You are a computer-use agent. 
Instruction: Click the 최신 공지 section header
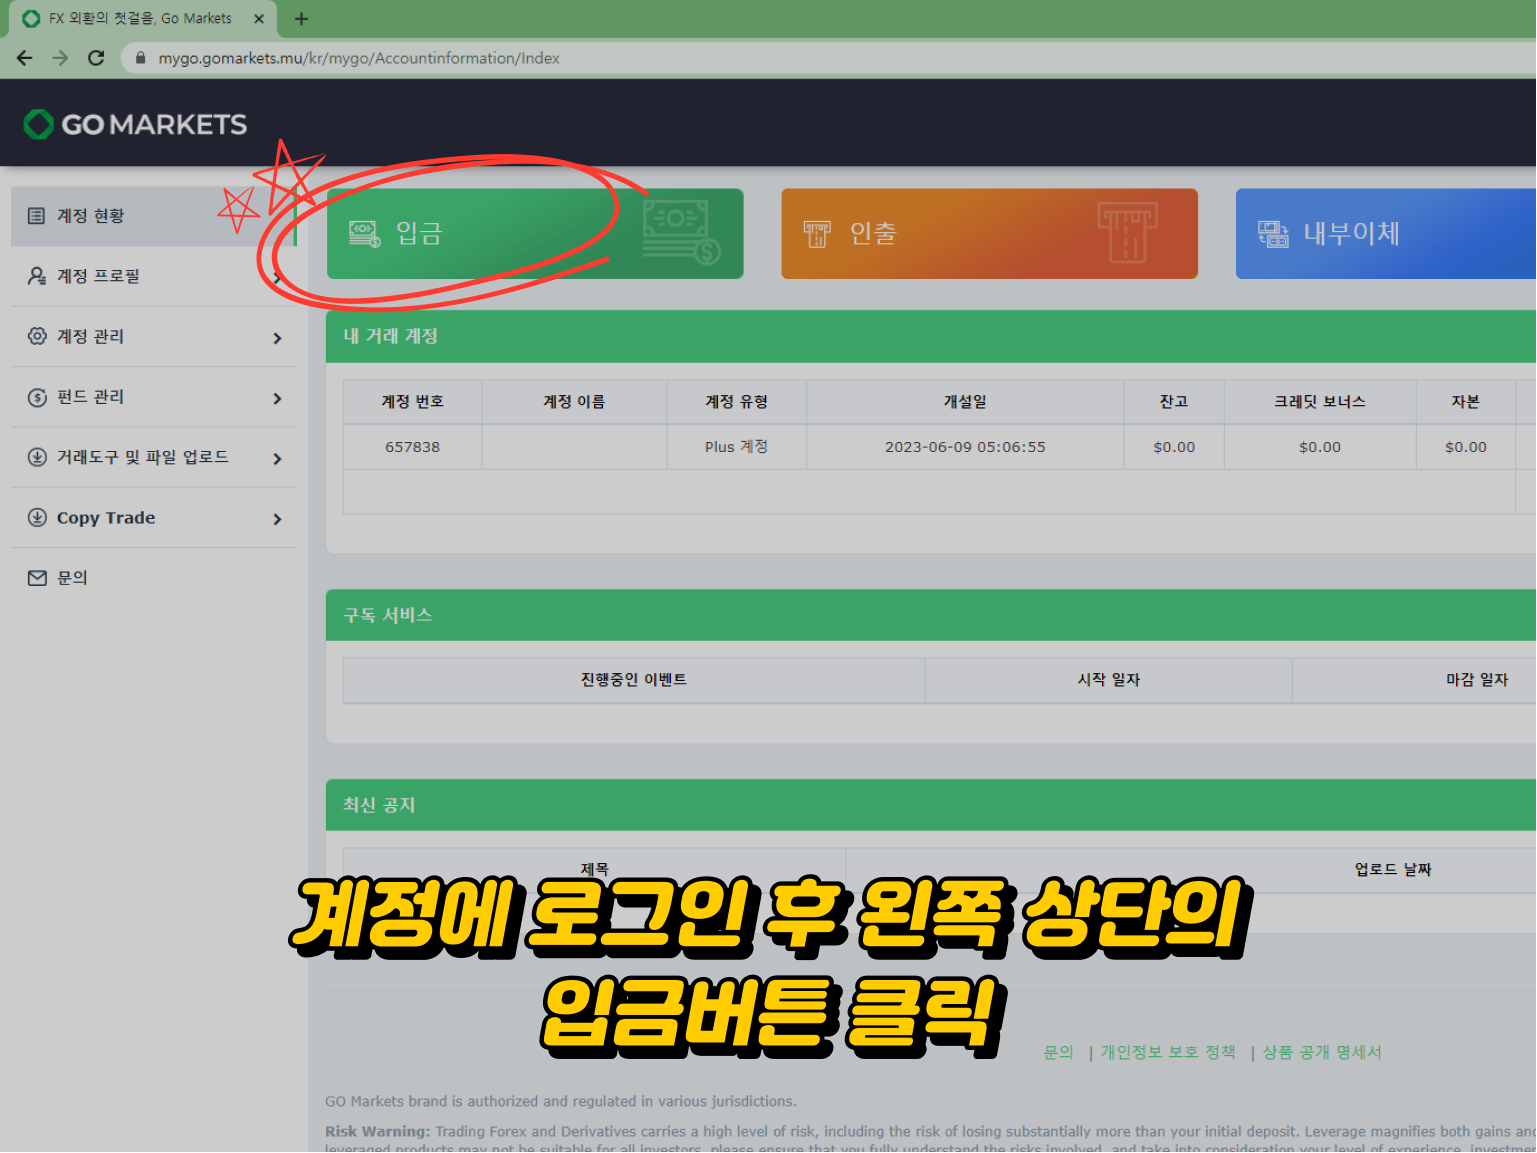click(x=931, y=805)
